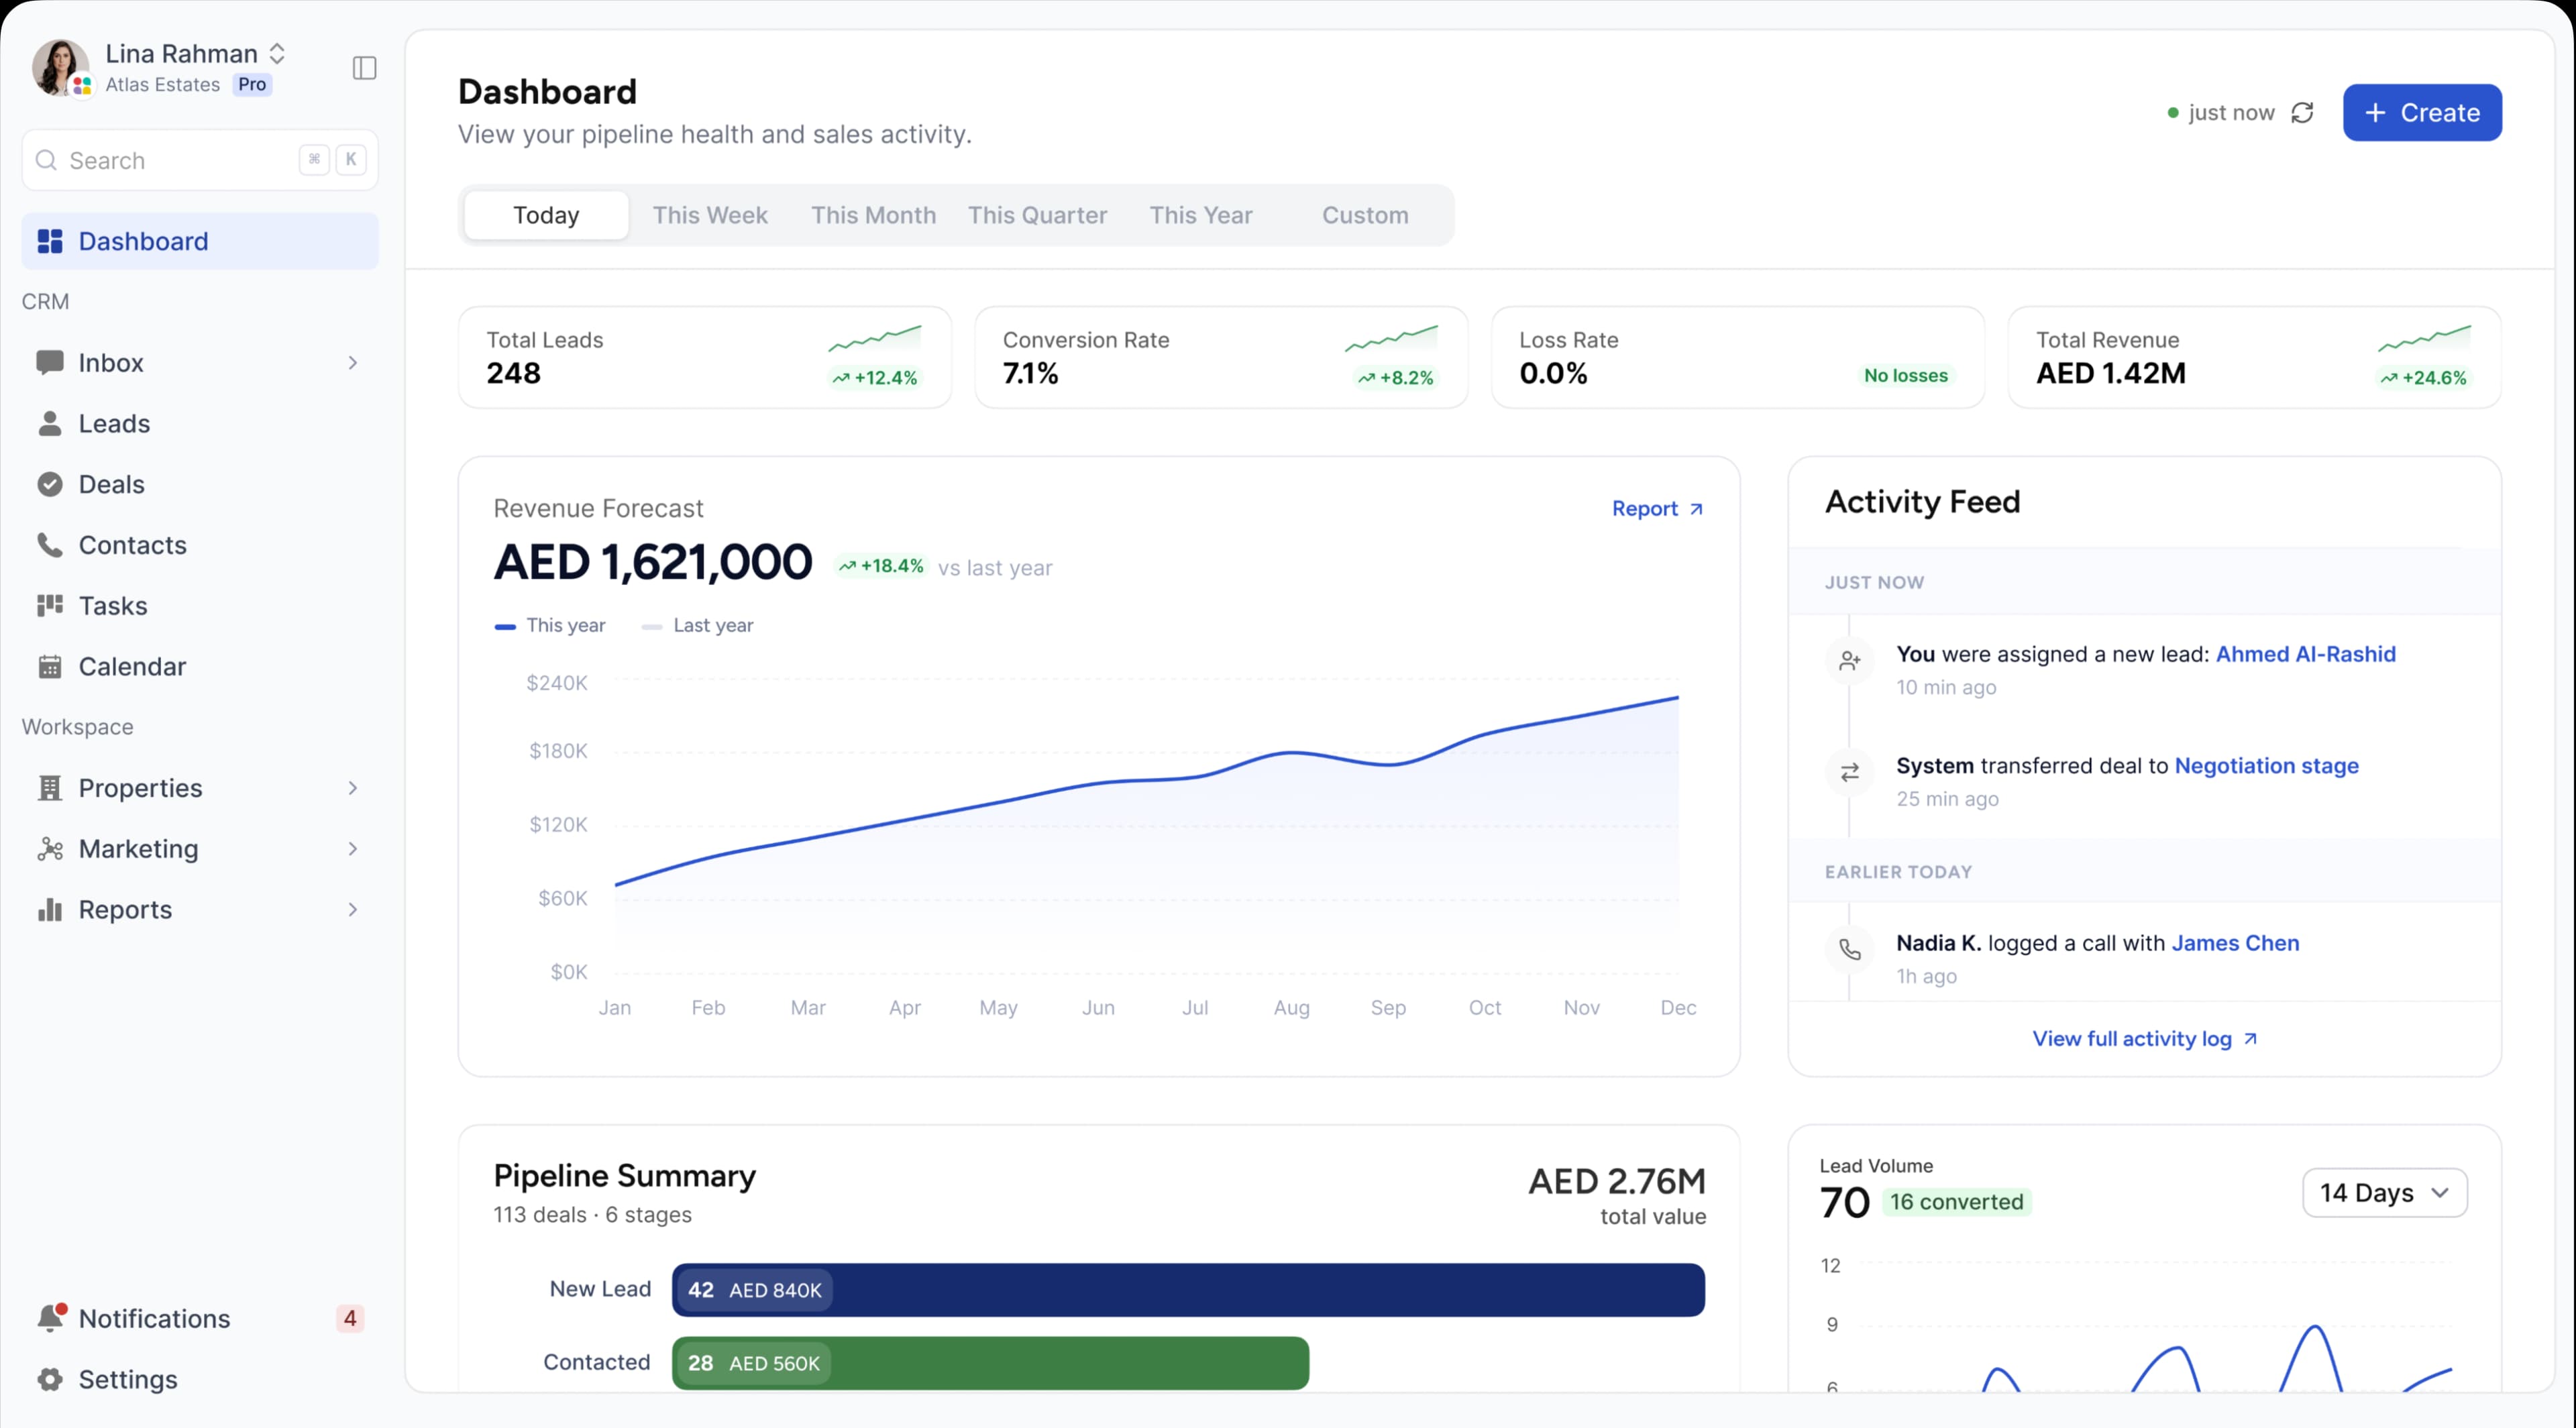This screenshot has height=1428, width=2576.
Task: Click the Negotiation stage link
Action: coord(2266,765)
